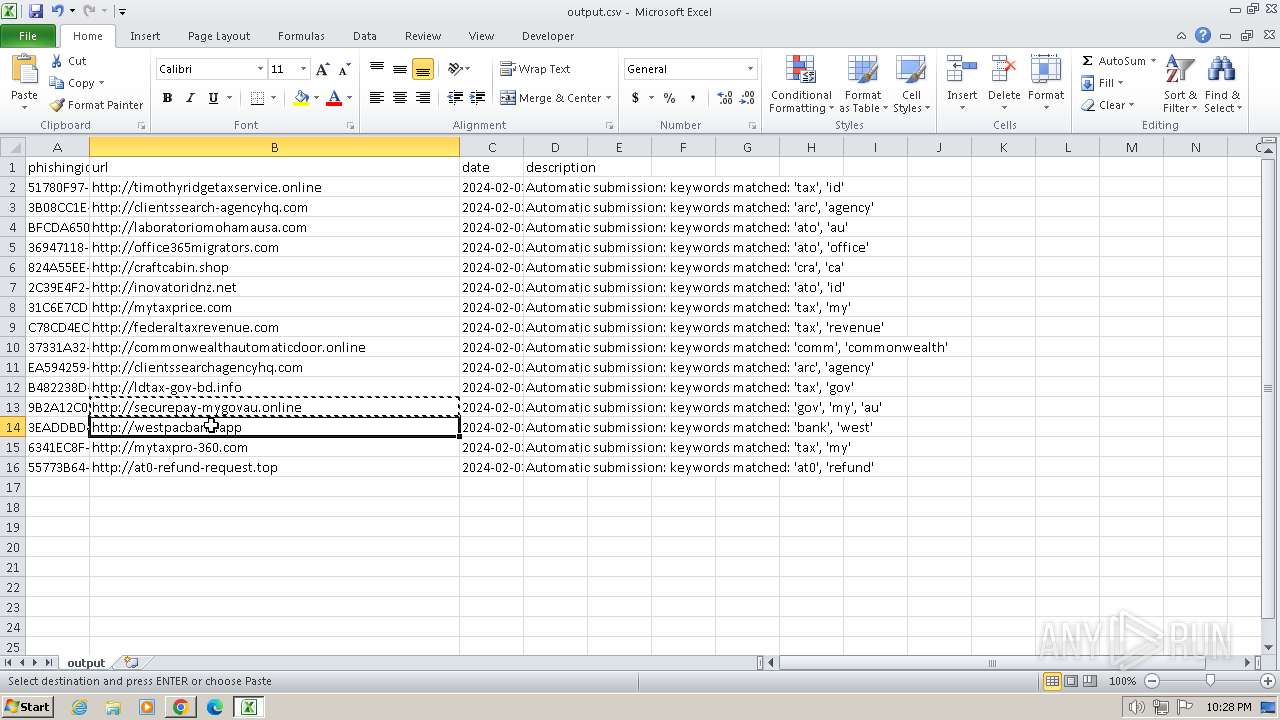Expand the Merge & Center dropdown arrow
This screenshot has width=1280, height=720.
(609, 98)
